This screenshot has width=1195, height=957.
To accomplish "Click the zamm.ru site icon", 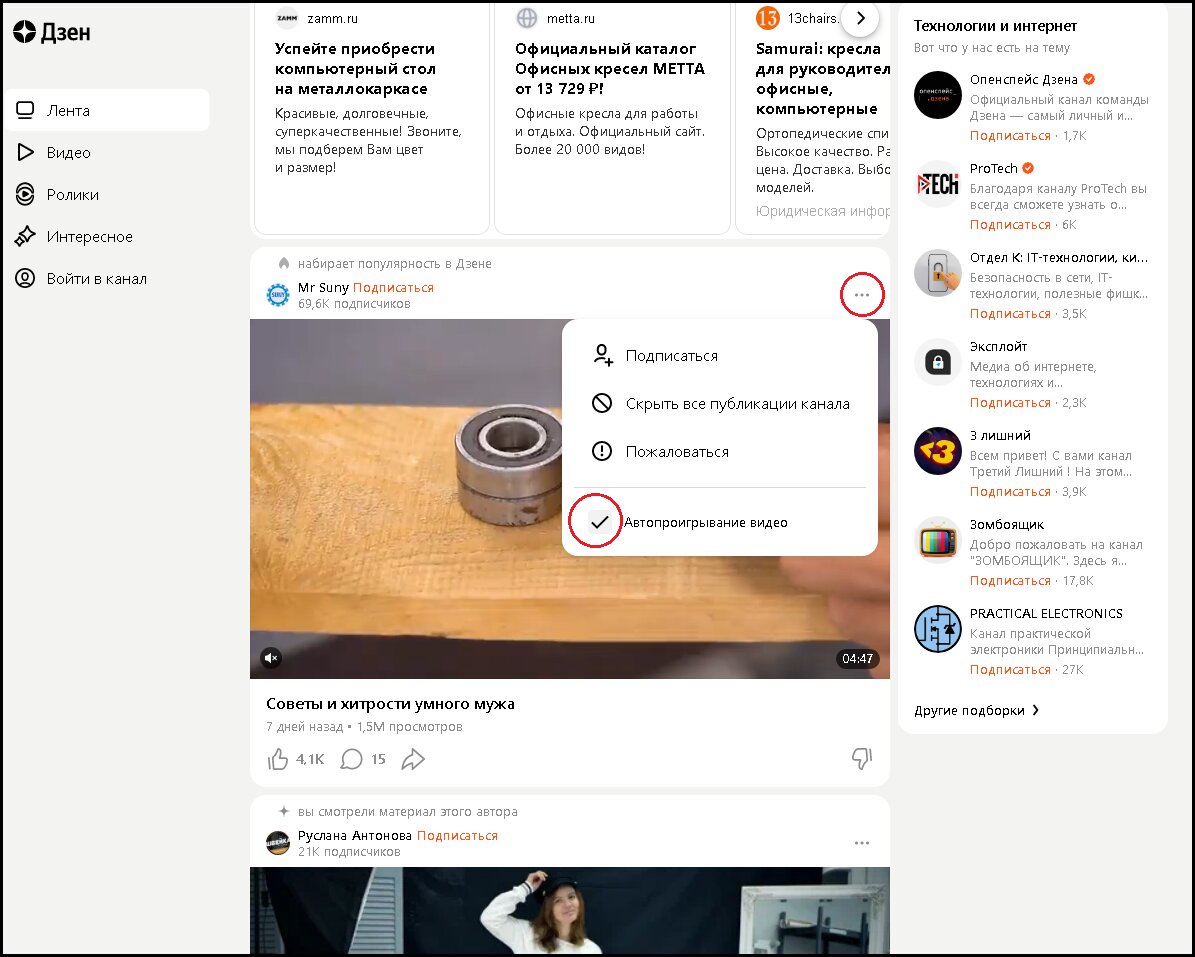I will tap(287, 18).
